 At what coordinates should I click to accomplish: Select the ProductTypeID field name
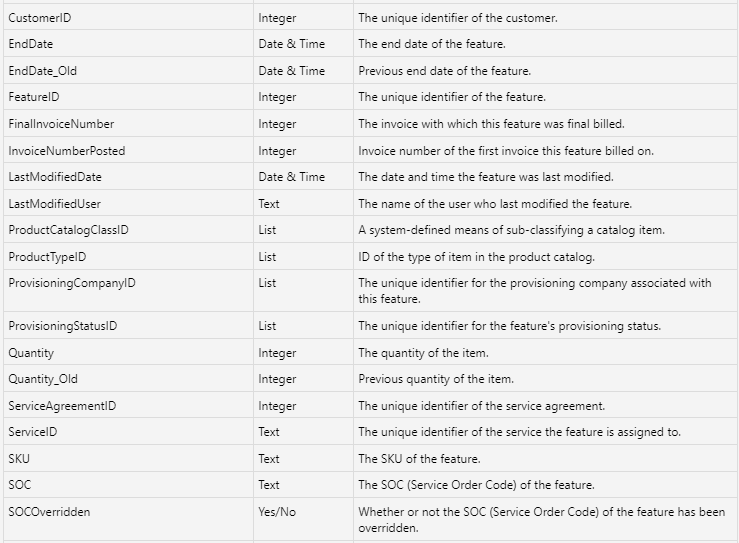(x=47, y=257)
